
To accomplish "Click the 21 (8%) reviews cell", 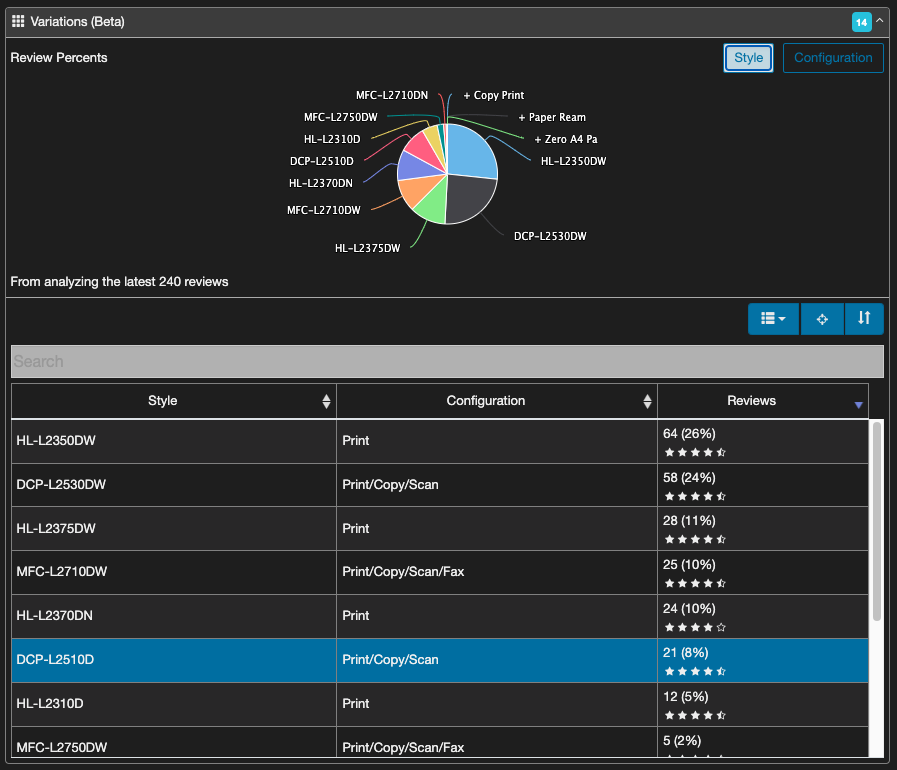I will (763, 661).
